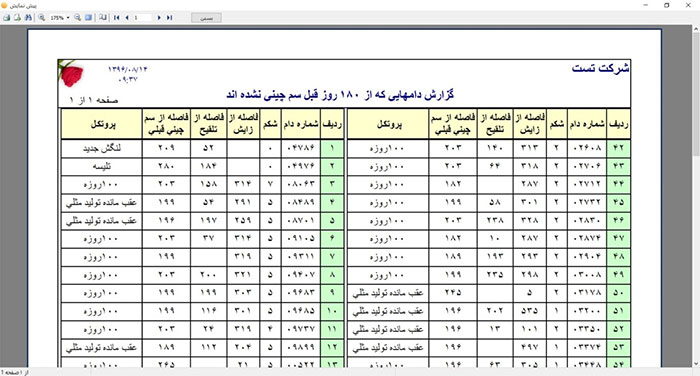700x376 pixels.
Task: Click the report date ۱۳۹۶/۰۸/۱۴
Action: pyautogui.click(x=128, y=69)
